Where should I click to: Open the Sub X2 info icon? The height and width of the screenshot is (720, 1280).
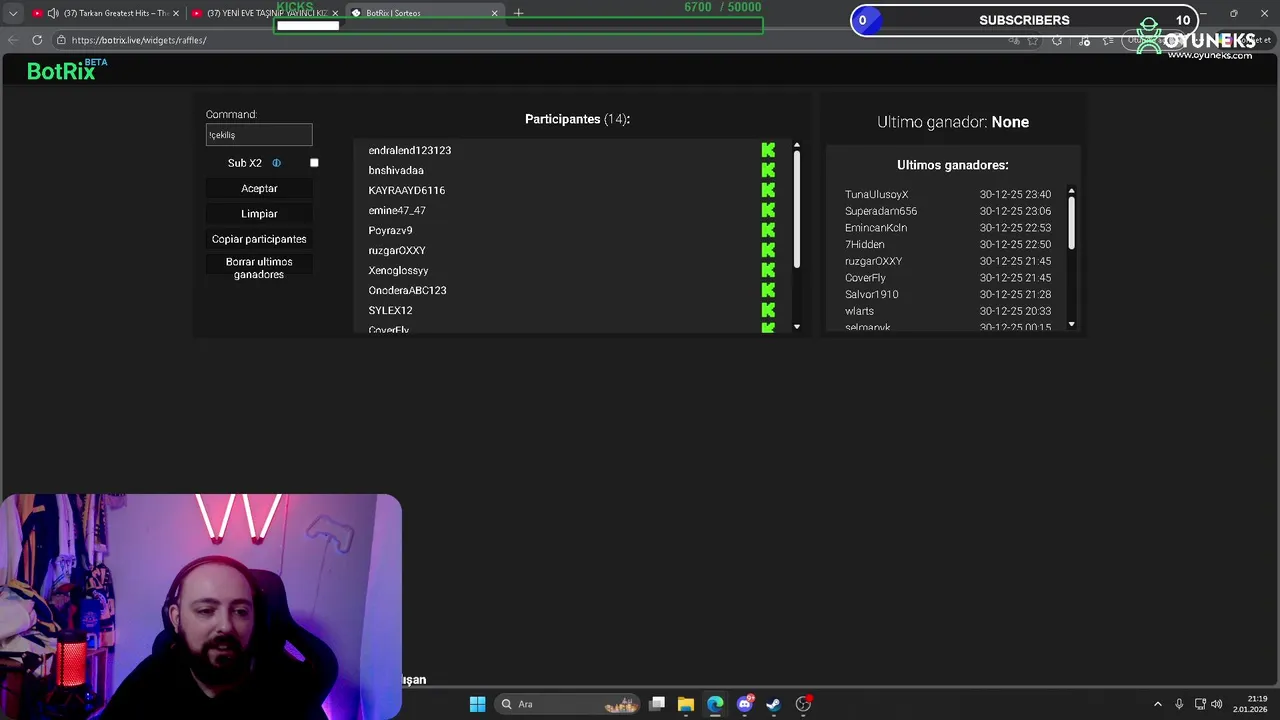tap(276, 163)
